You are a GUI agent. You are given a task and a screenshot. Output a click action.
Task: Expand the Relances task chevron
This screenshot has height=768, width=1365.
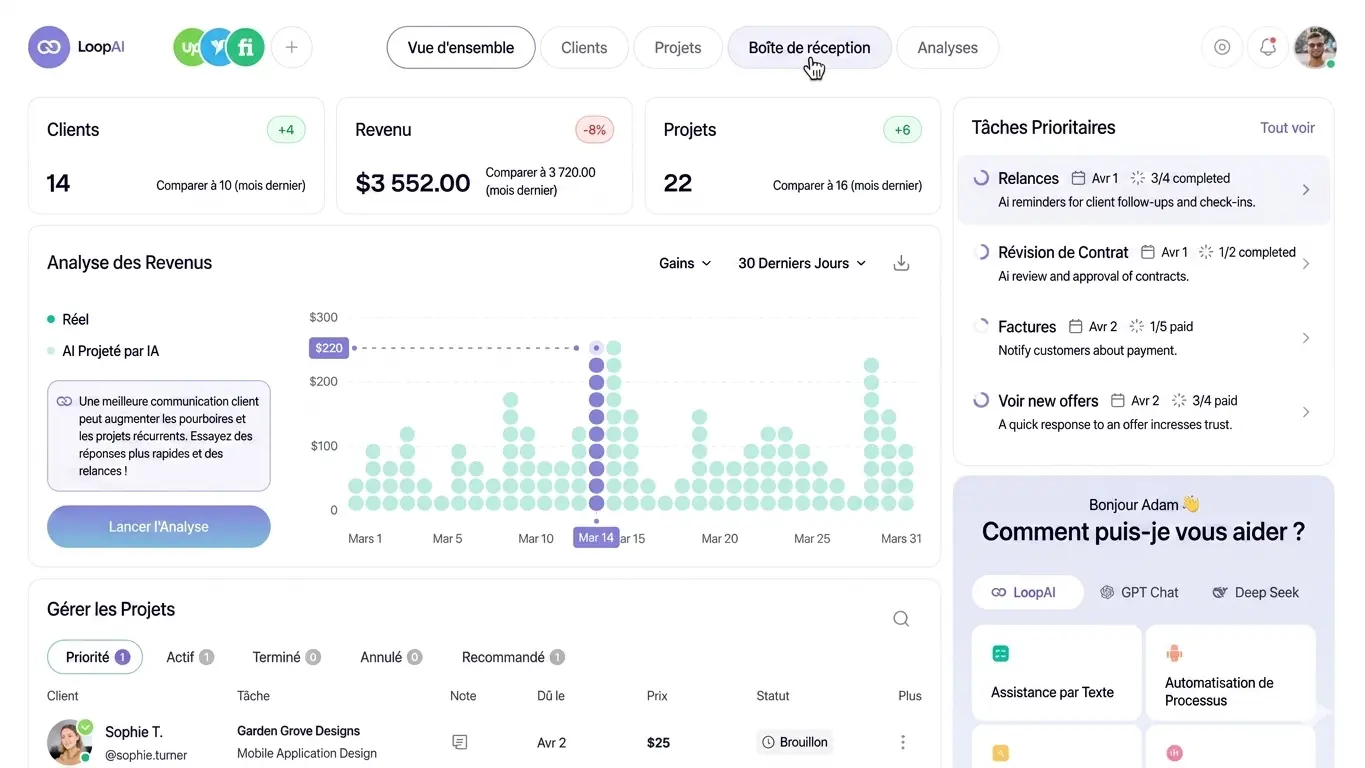(1306, 190)
